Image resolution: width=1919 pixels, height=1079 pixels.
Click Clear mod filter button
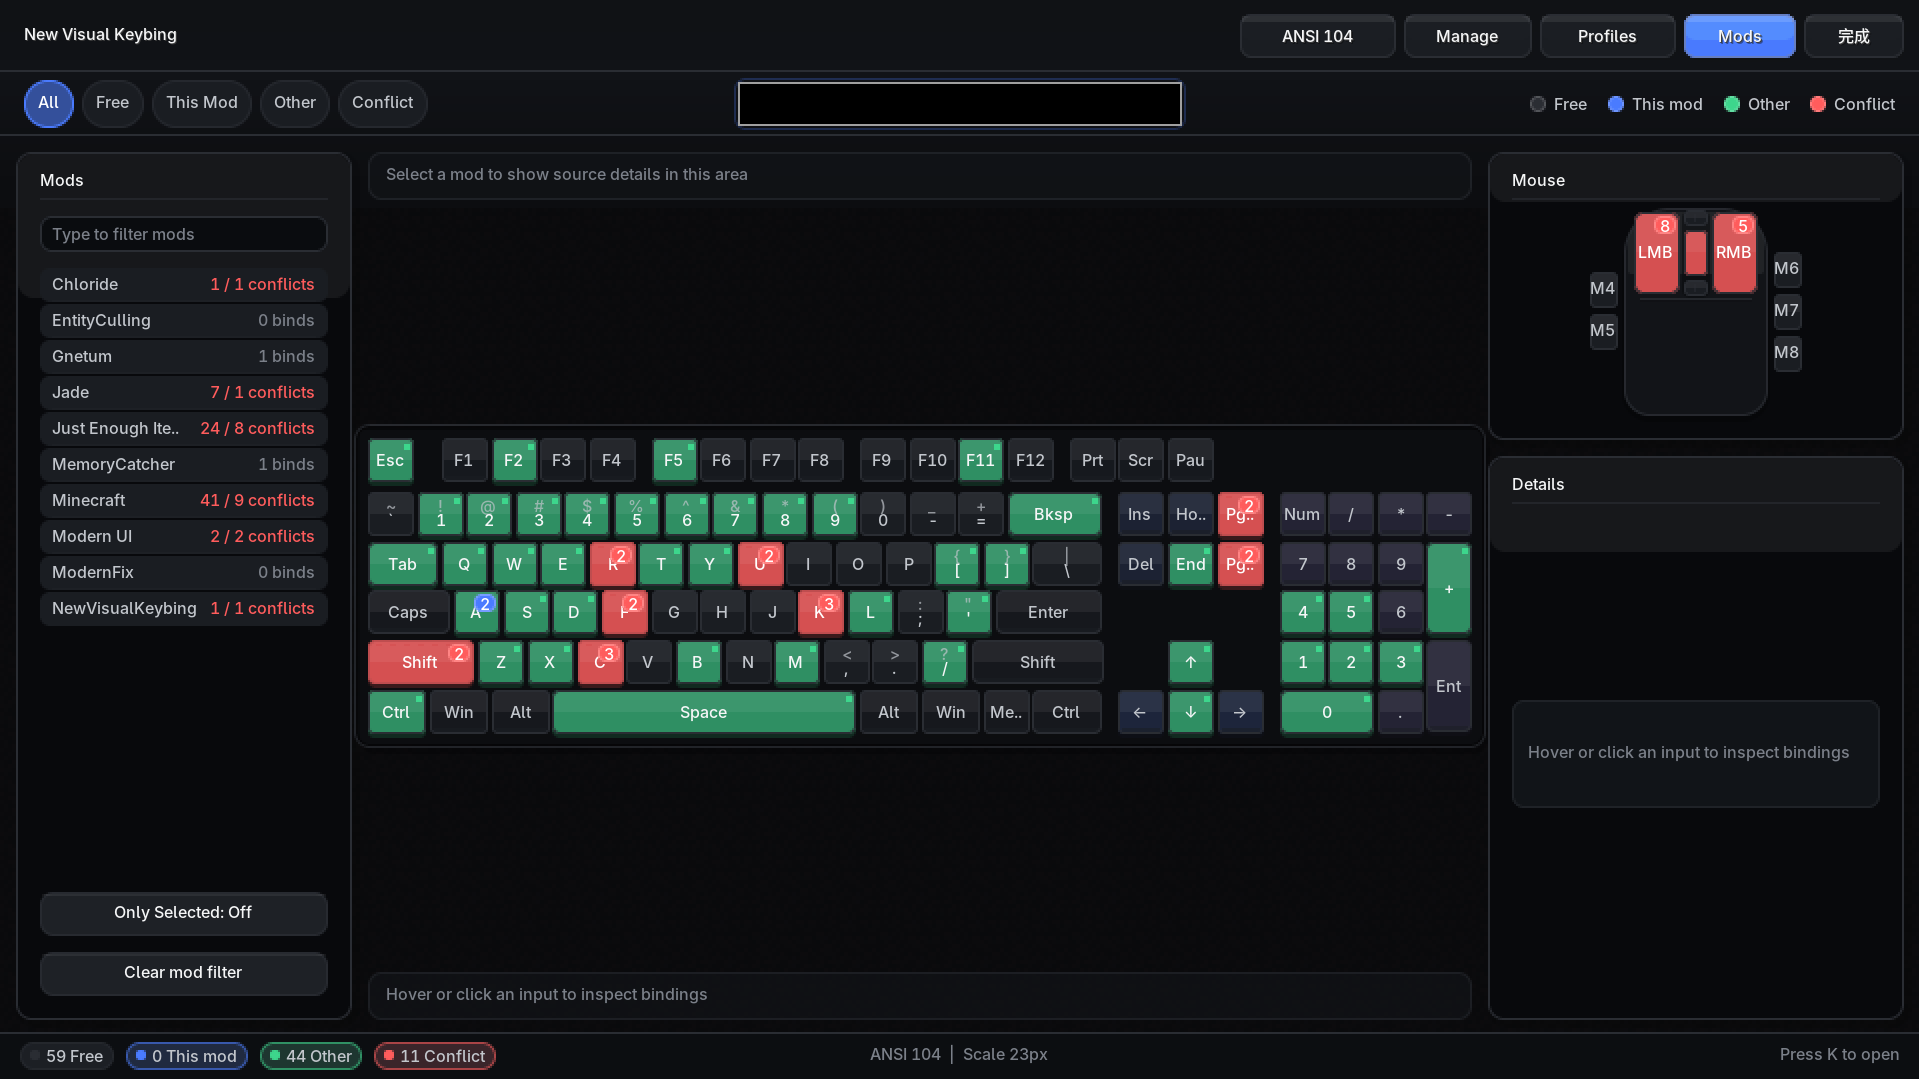coord(184,973)
